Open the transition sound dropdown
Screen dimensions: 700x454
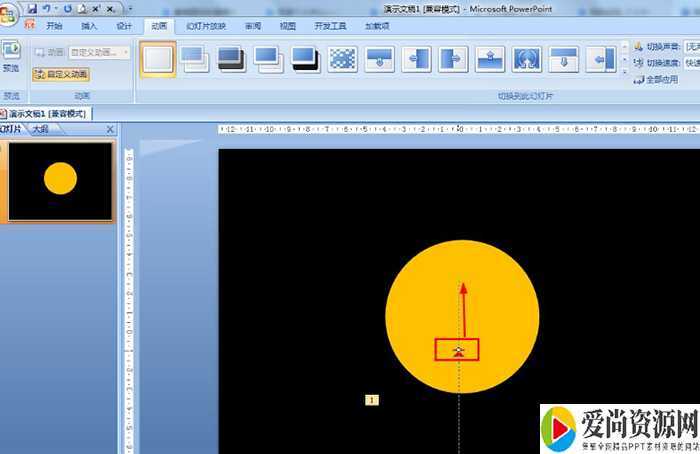pos(691,46)
